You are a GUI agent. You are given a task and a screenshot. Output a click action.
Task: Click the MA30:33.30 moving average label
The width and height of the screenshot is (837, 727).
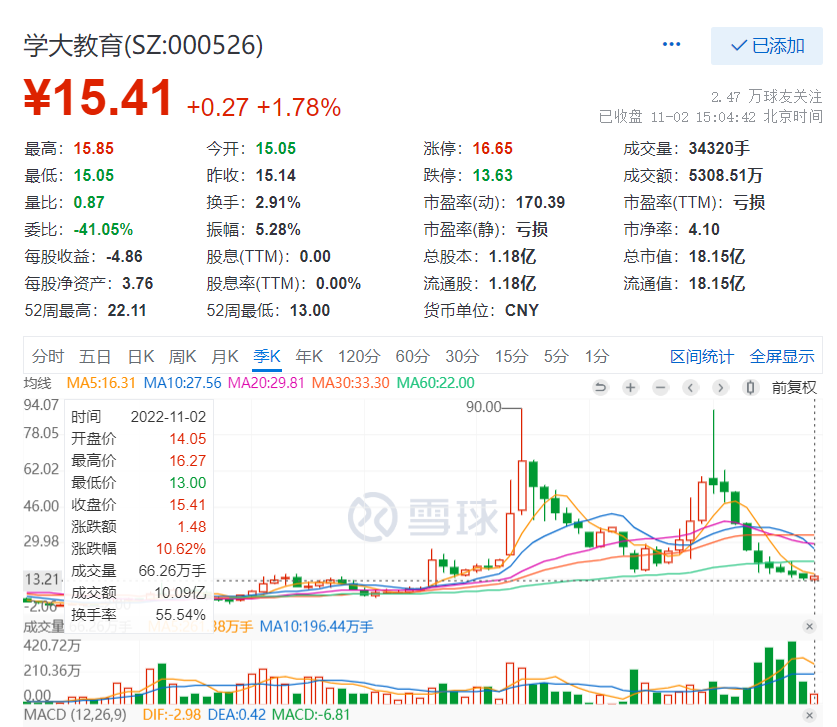(x=350, y=383)
